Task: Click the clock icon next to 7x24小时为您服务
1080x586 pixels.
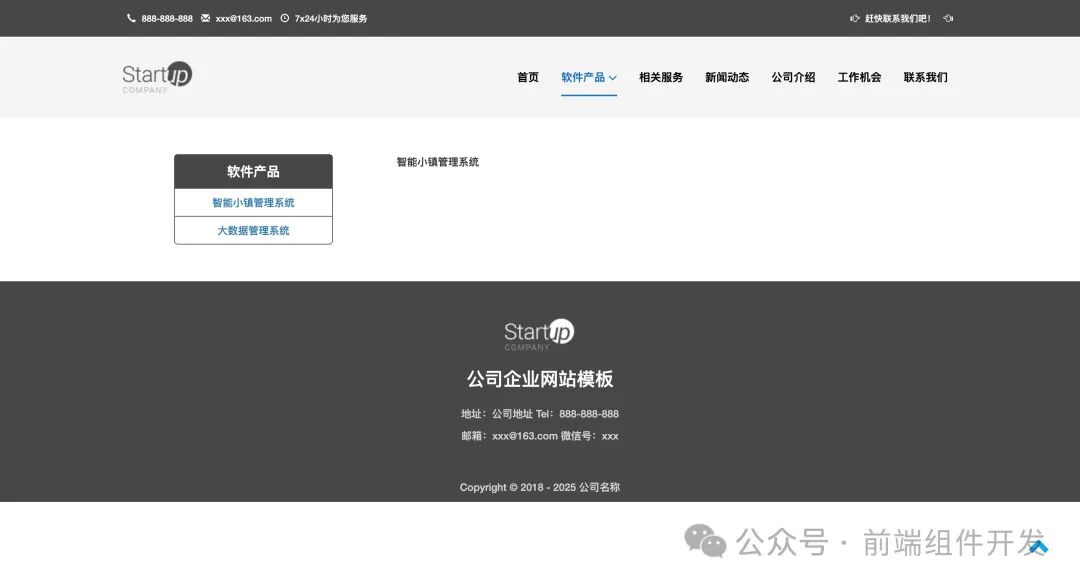Action: tap(284, 18)
